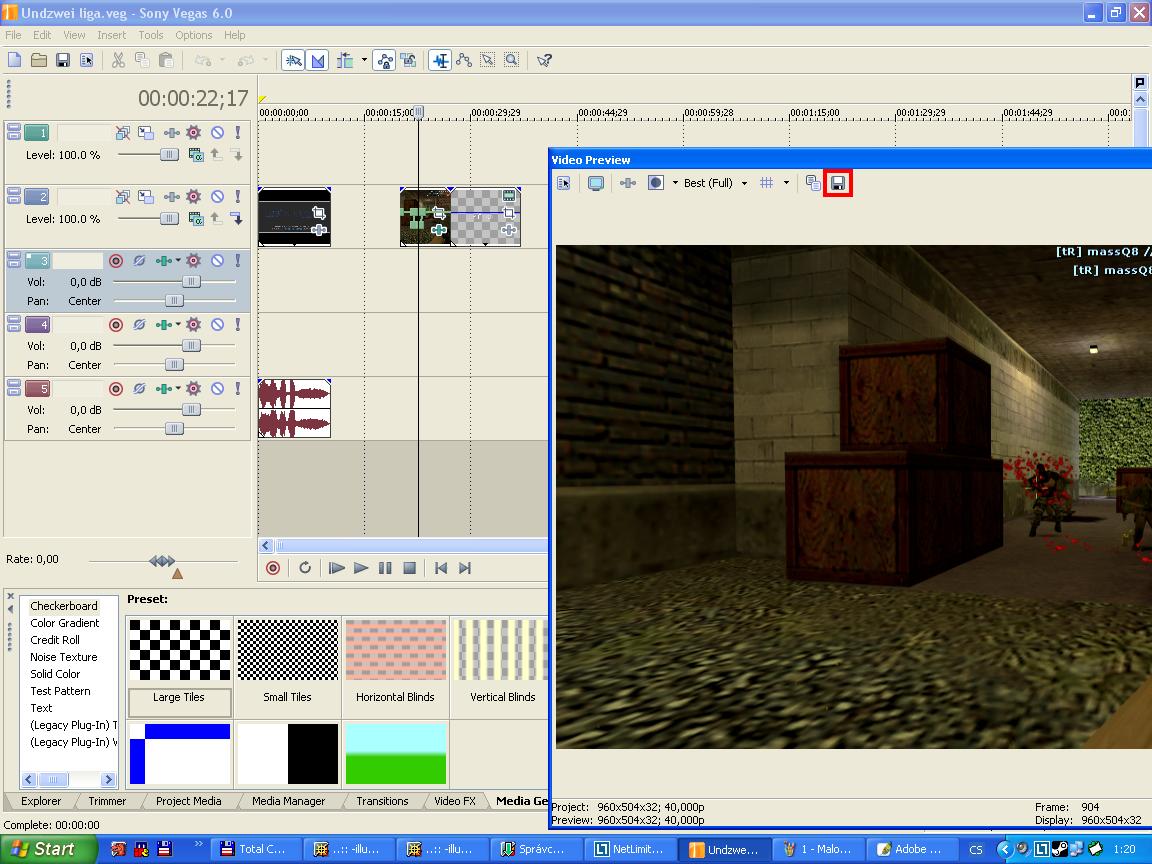Open the File menu
Viewport: 1152px width, 864px height.
click(x=13, y=35)
